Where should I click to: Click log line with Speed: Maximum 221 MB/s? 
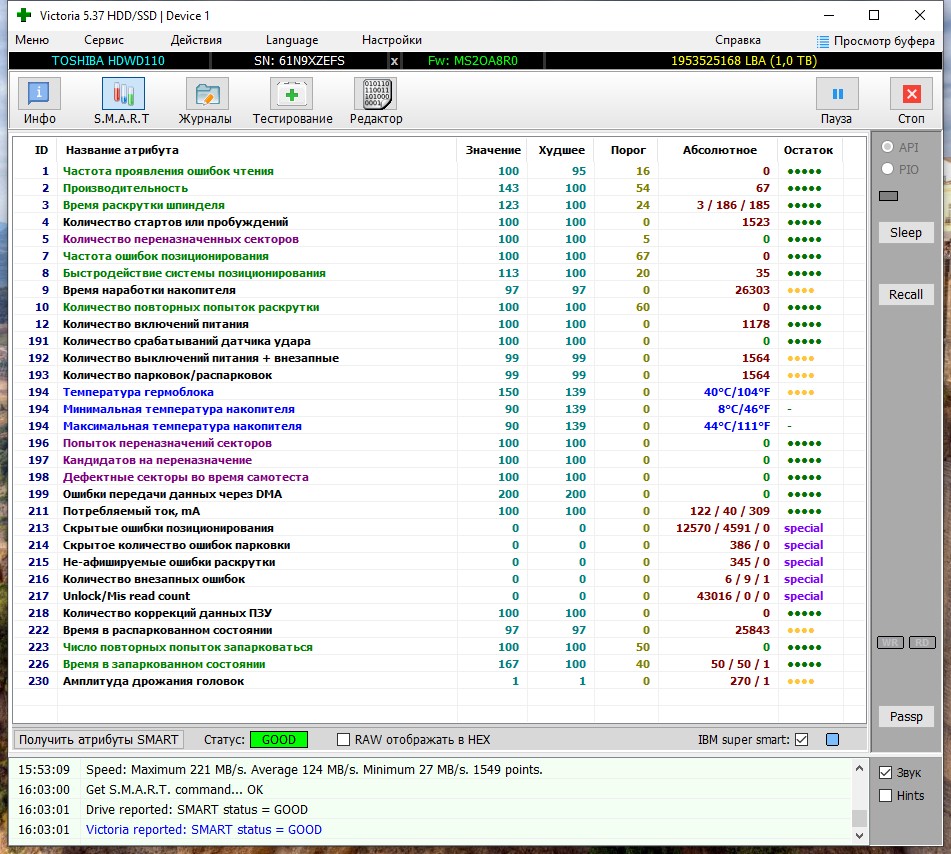coord(314,769)
